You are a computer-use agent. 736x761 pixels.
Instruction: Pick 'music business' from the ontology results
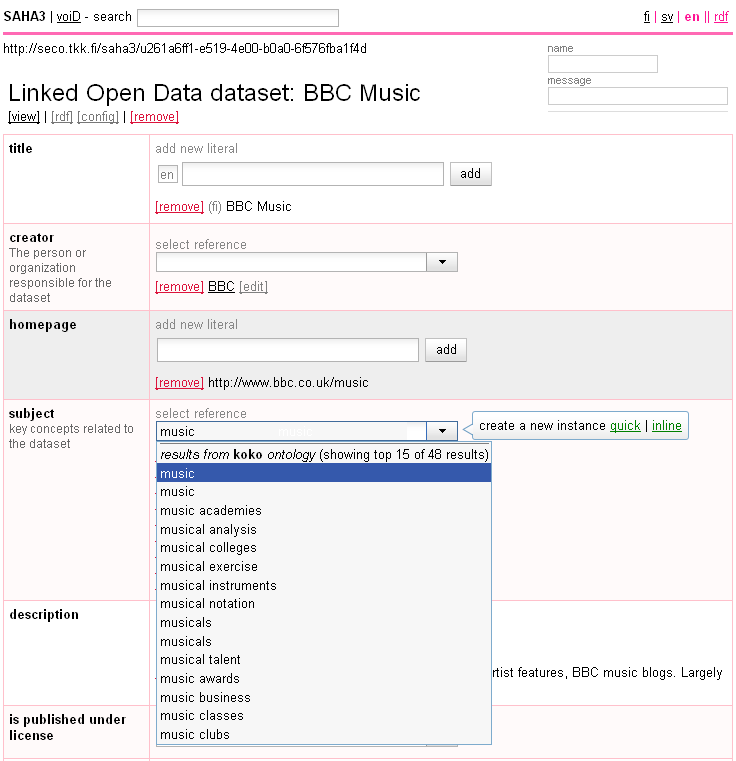pyautogui.click(x=205, y=697)
